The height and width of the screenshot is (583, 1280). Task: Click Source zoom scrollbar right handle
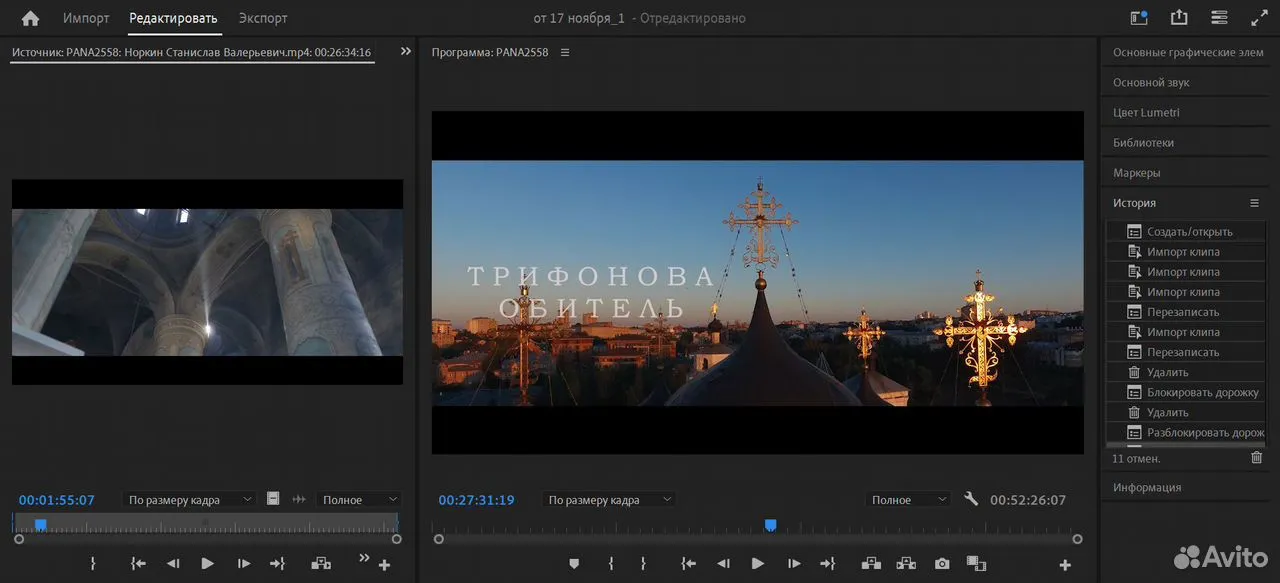[396, 539]
